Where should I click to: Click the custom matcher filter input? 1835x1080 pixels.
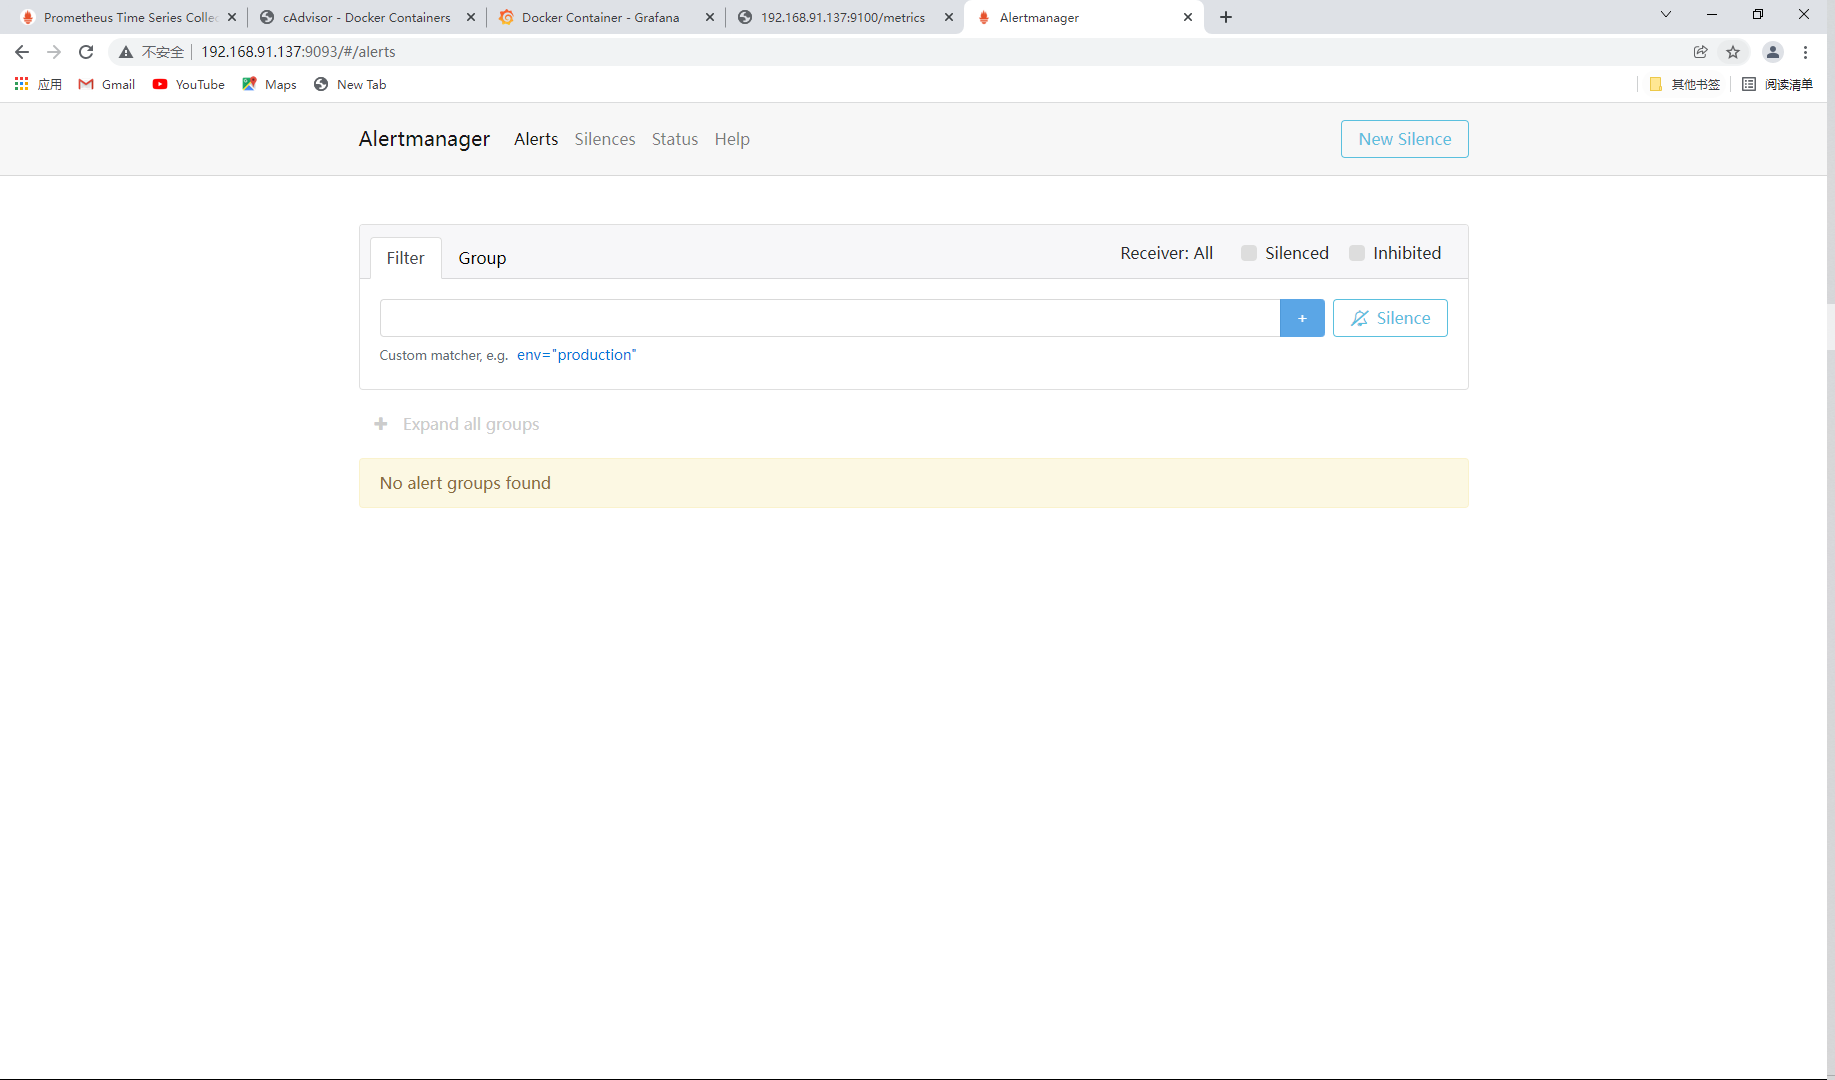coord(829,318)
